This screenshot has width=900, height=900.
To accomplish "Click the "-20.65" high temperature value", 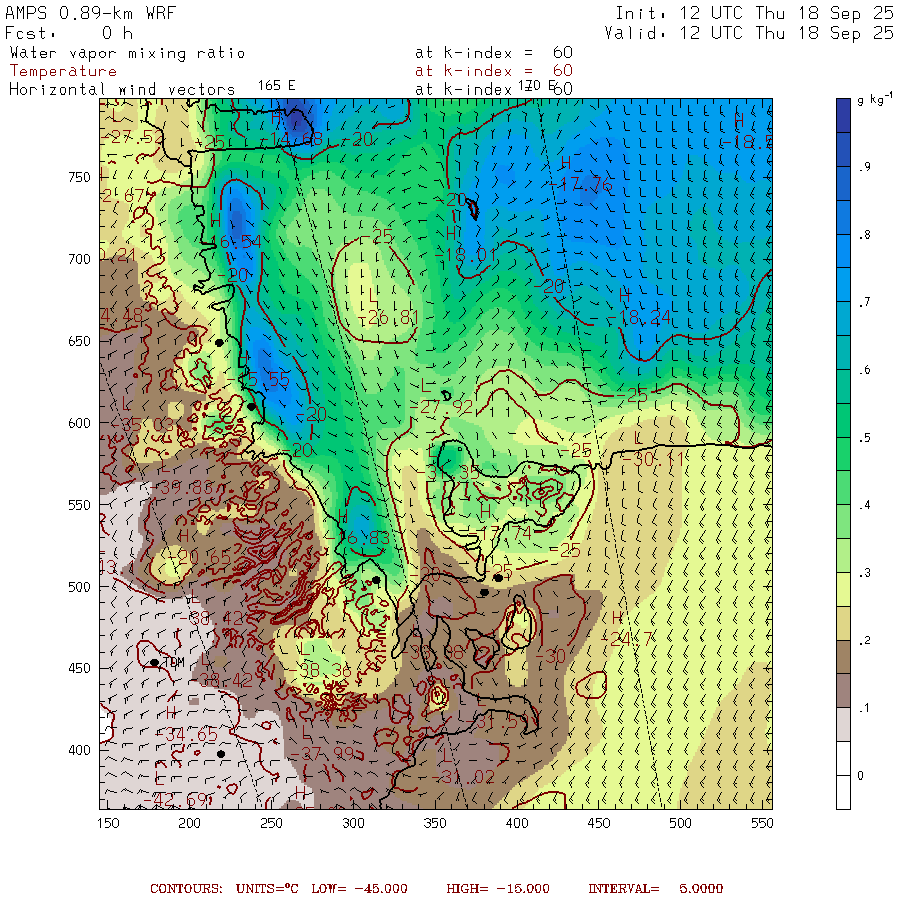I will (200, 557).
